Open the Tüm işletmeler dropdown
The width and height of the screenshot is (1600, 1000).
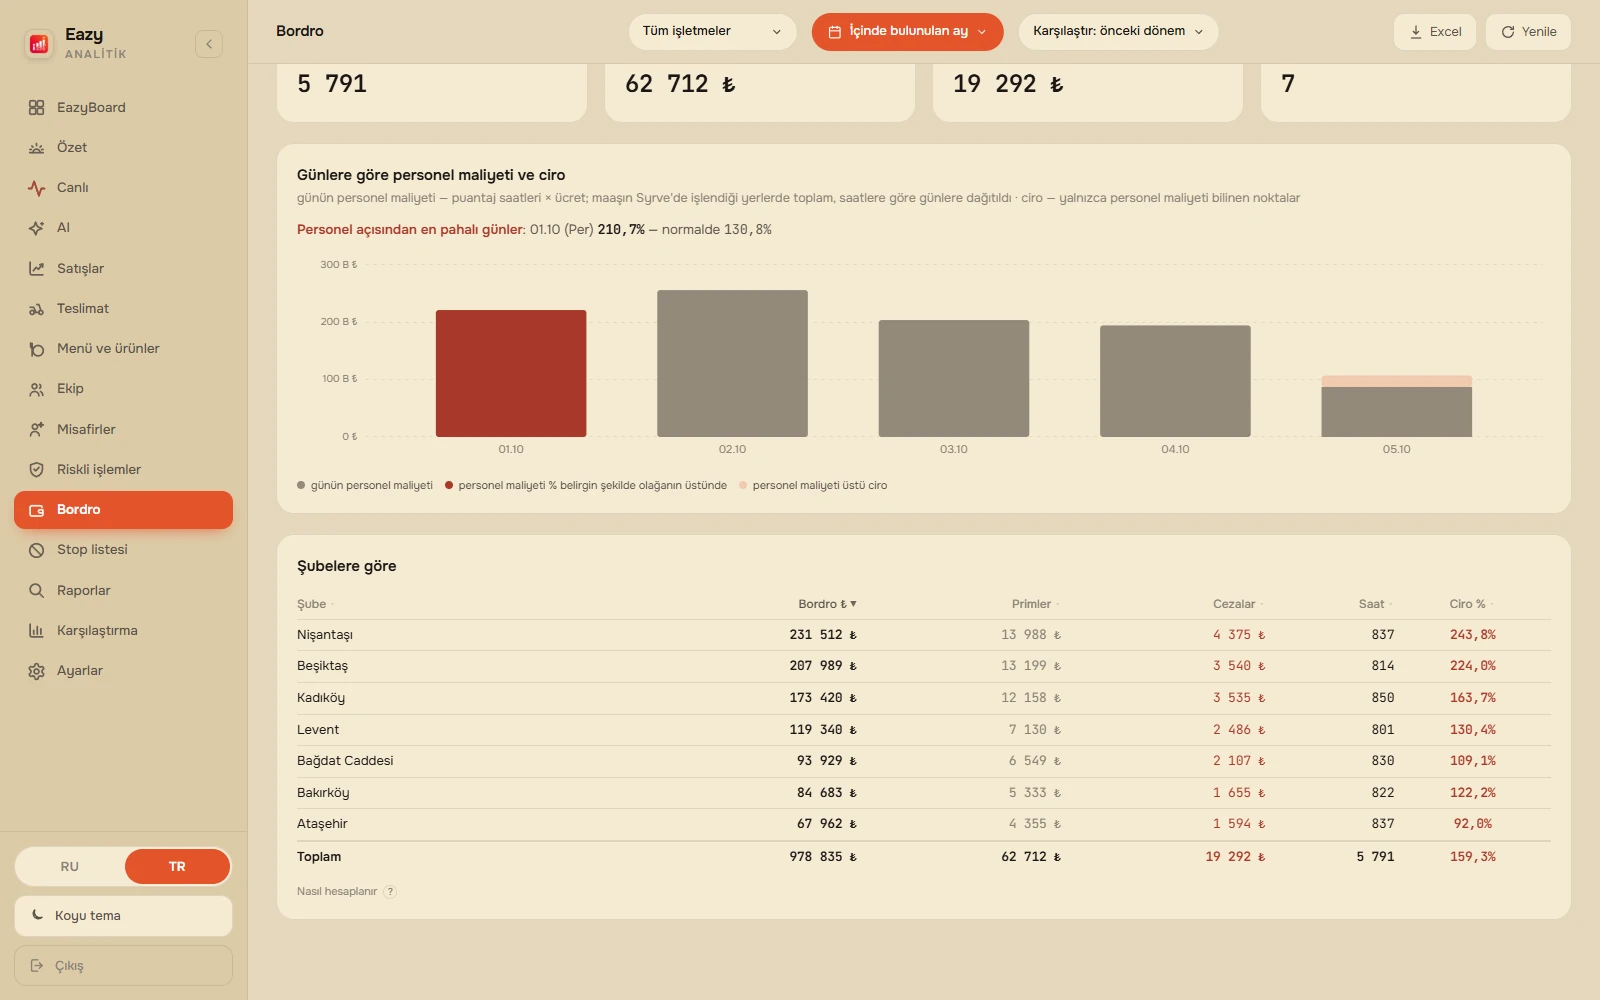click(x=712, y=31)
